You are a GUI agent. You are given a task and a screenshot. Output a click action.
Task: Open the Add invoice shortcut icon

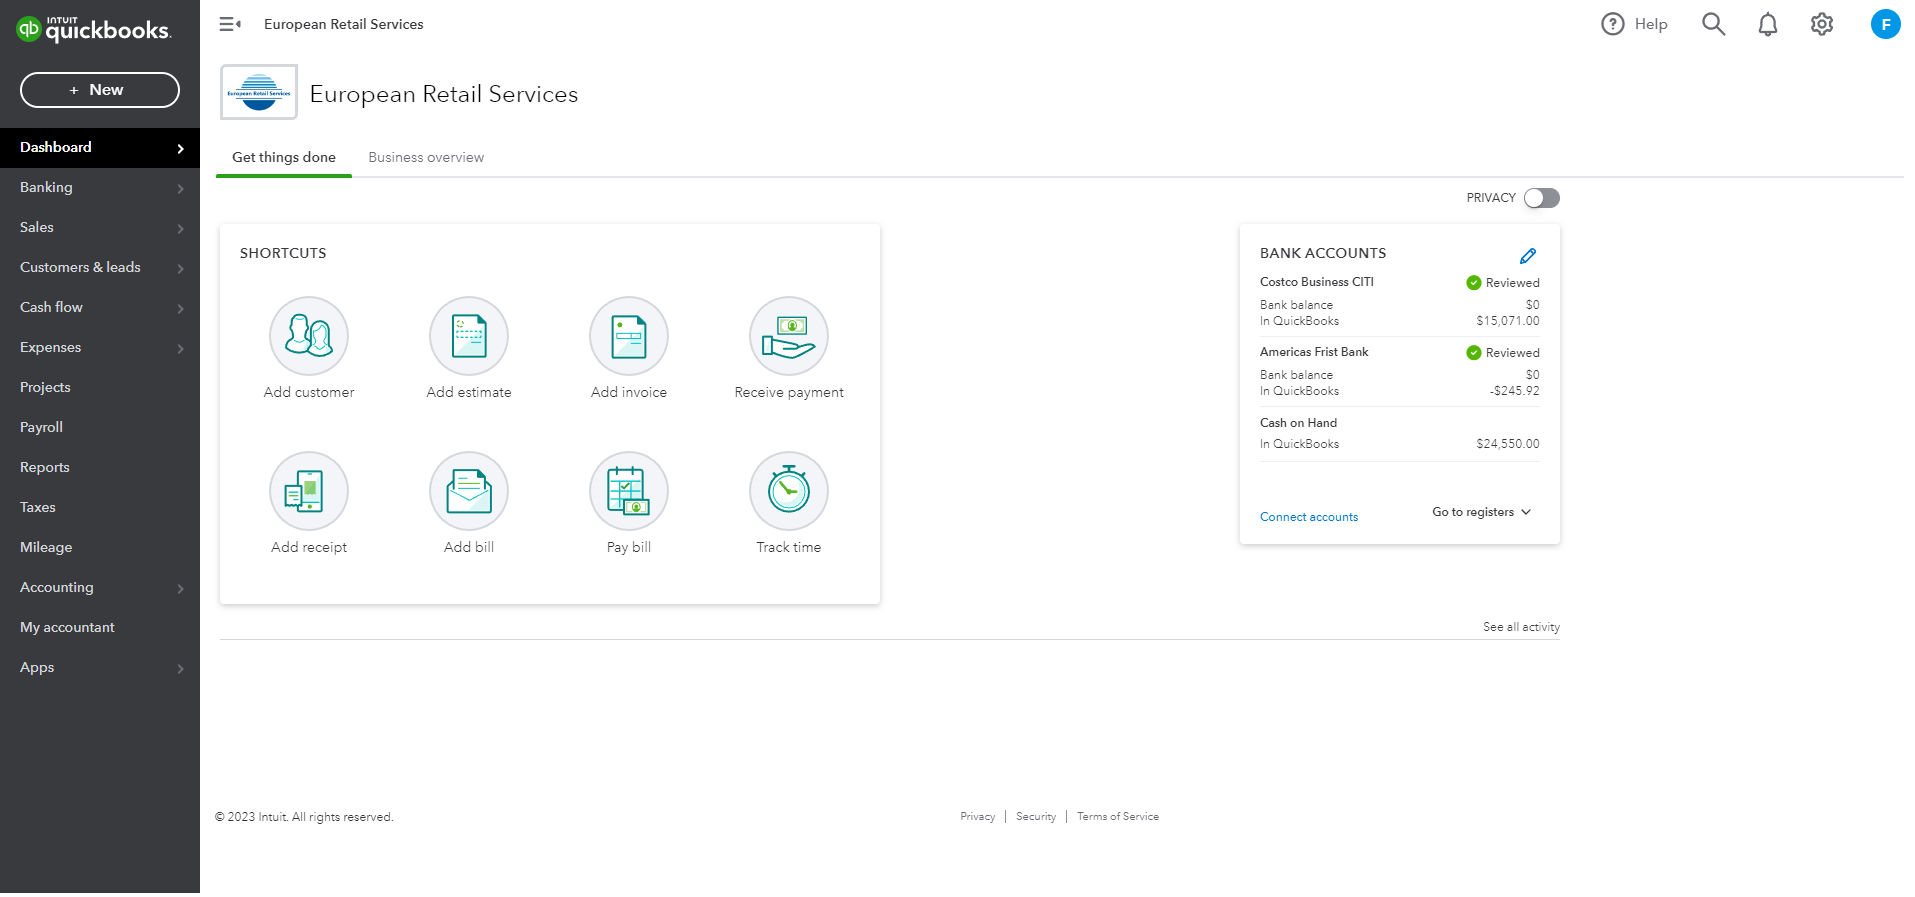coord(629,336)
